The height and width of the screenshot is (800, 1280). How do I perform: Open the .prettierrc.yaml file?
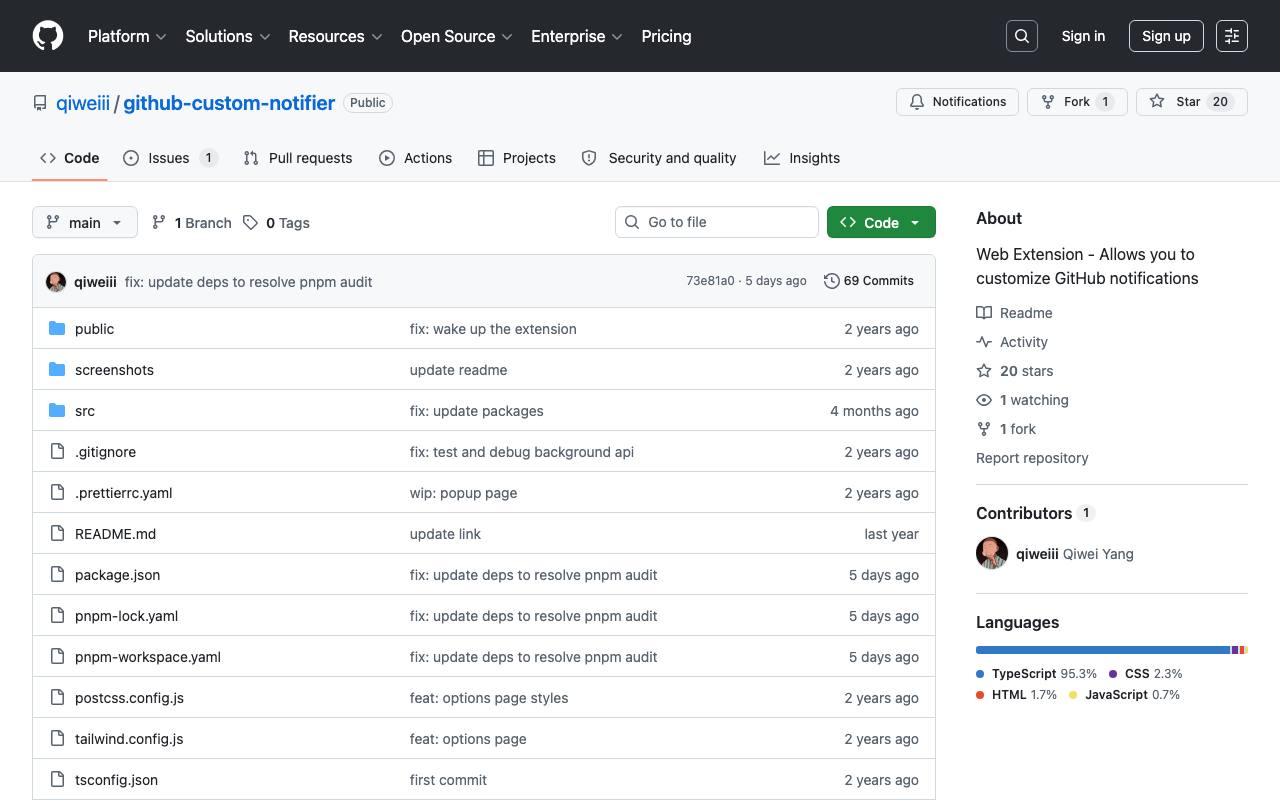[124, 493]
